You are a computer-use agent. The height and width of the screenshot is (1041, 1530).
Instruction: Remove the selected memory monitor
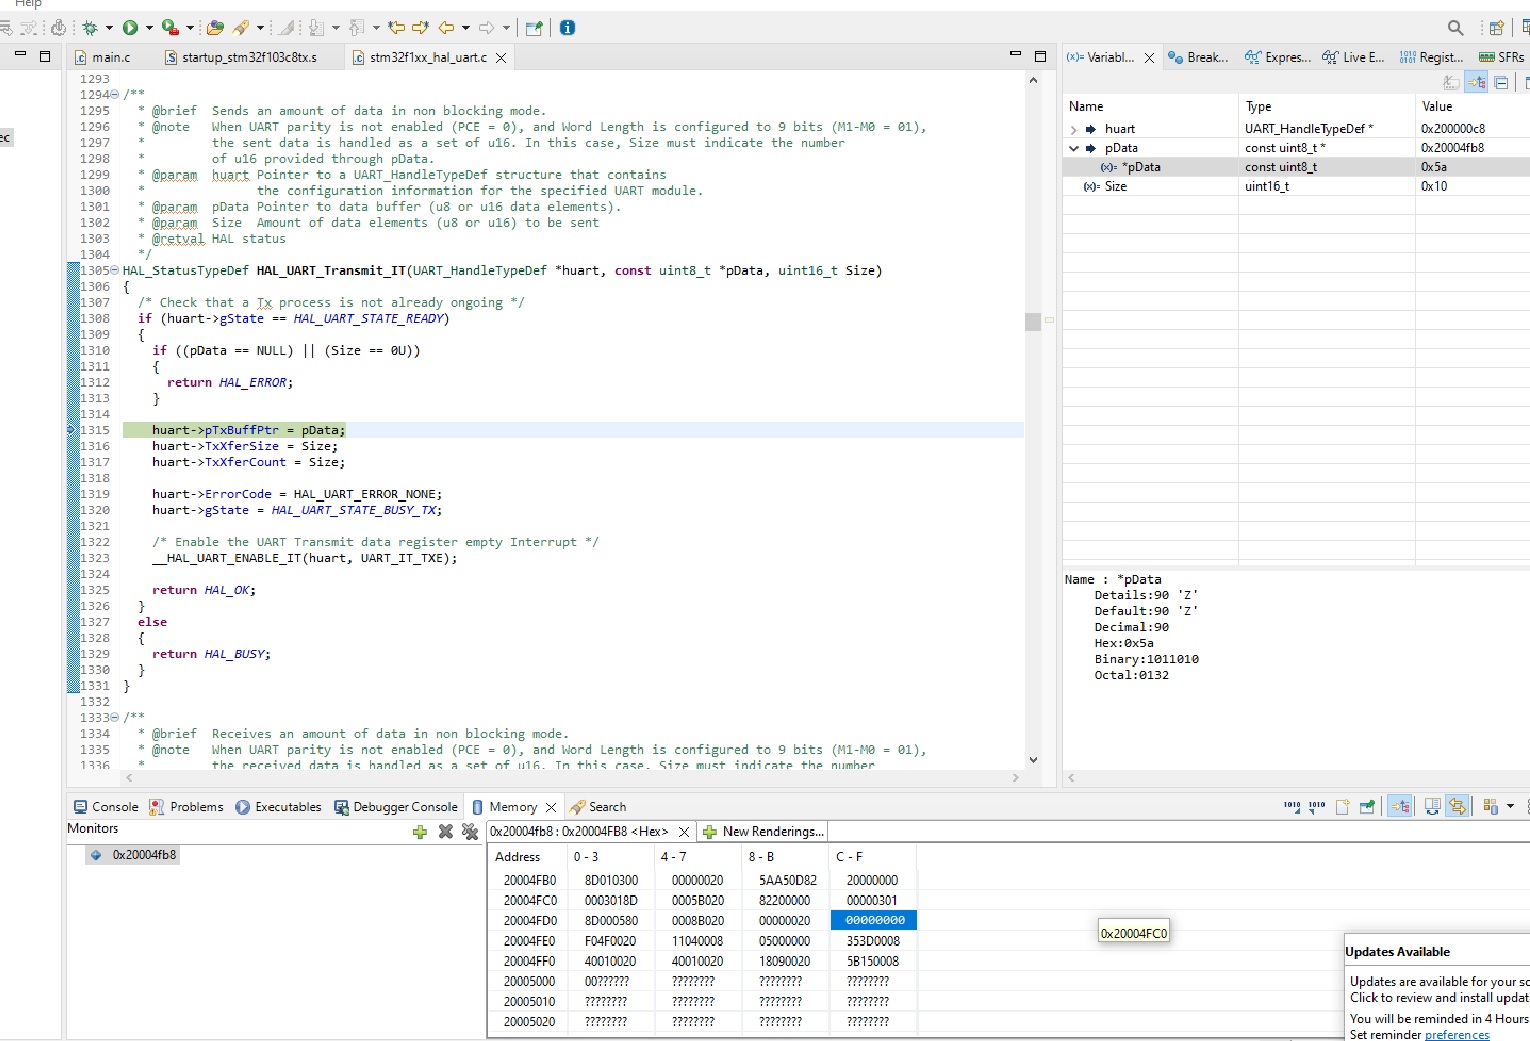coord(446,832)
